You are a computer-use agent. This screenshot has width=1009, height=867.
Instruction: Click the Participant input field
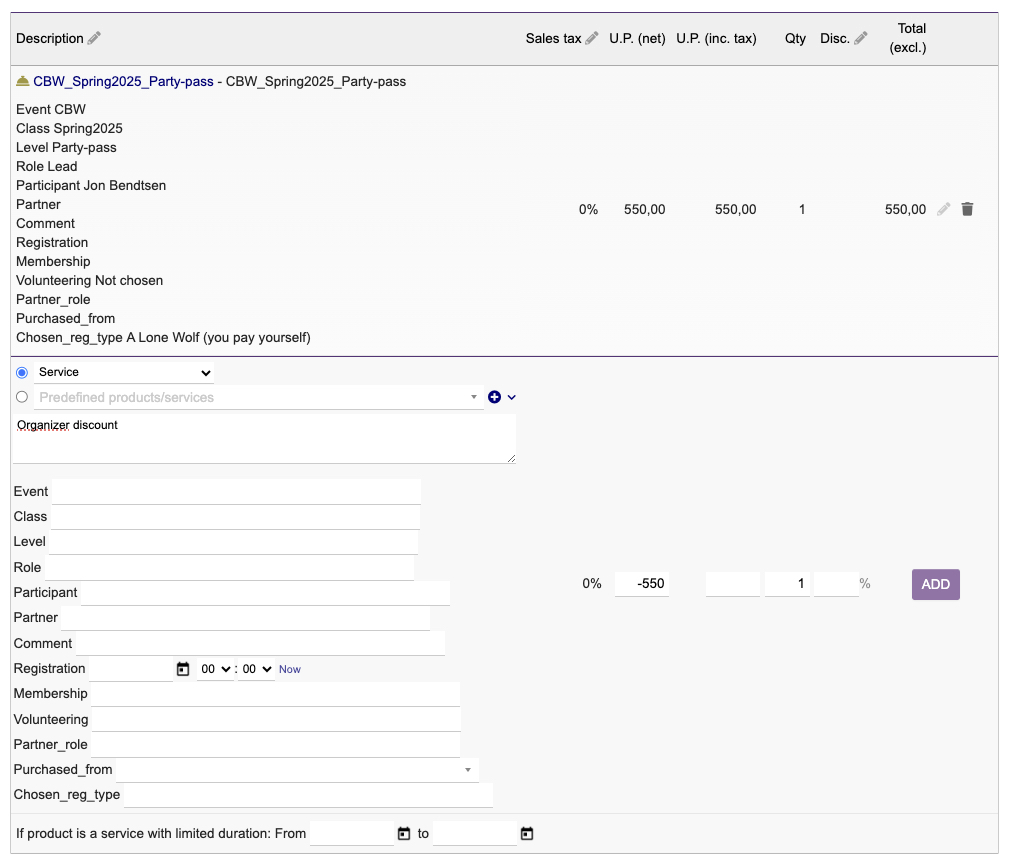point(264,593)
